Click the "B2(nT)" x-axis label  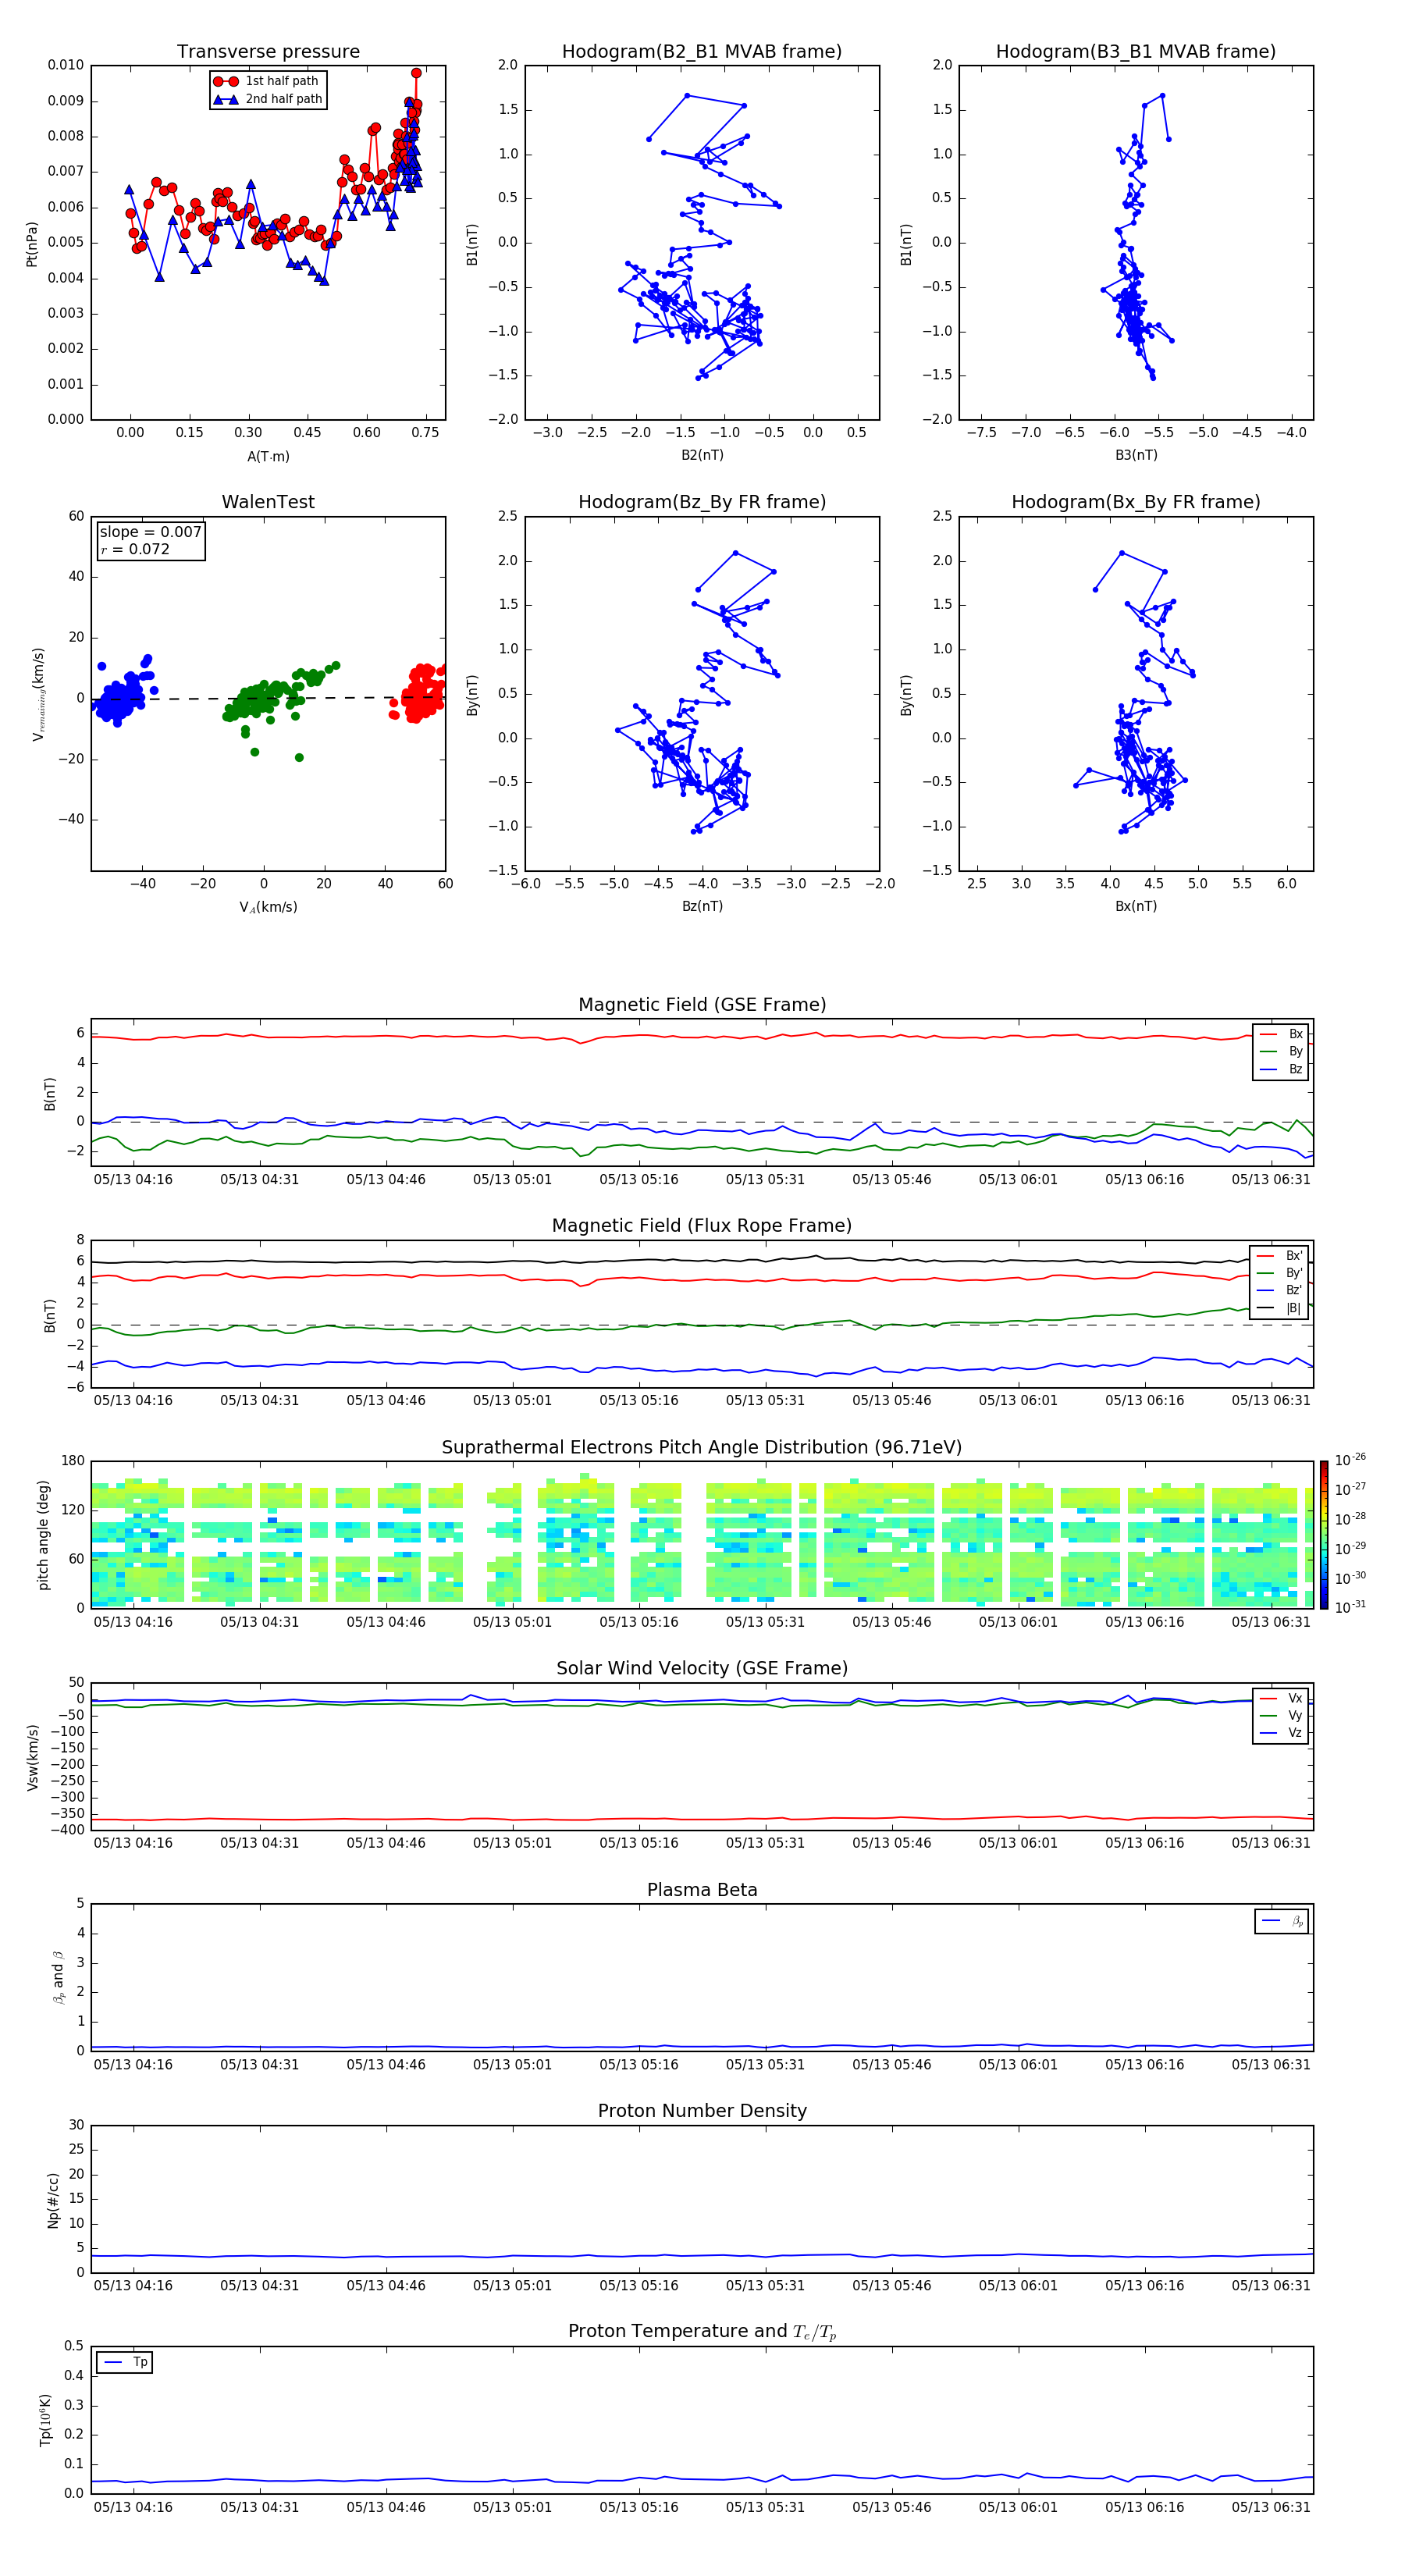coord(702,455)
